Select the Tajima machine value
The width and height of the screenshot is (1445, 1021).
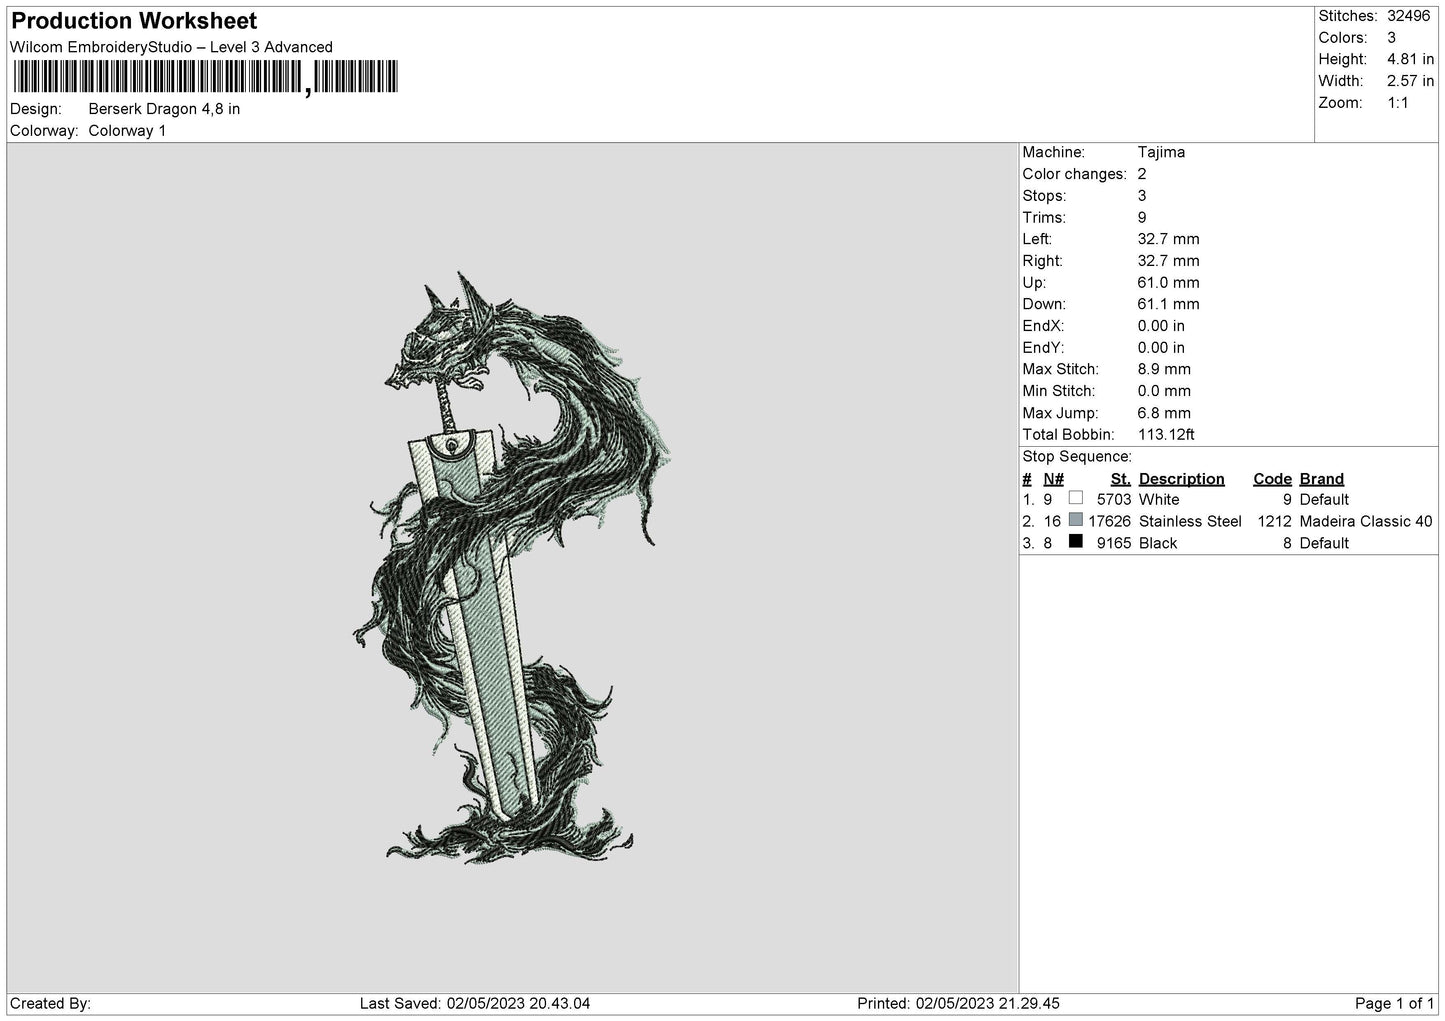pos(1161,152)
